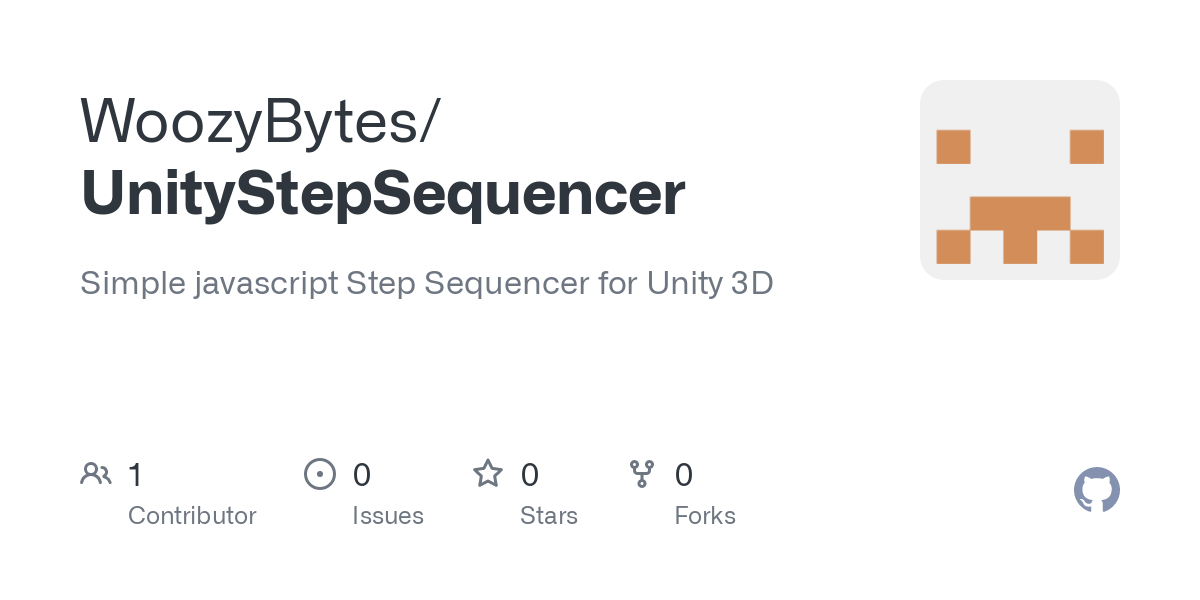Click the avatar's top-right orange square
The height and width of the screenshot is (600, 1200).
(1086, 147)
